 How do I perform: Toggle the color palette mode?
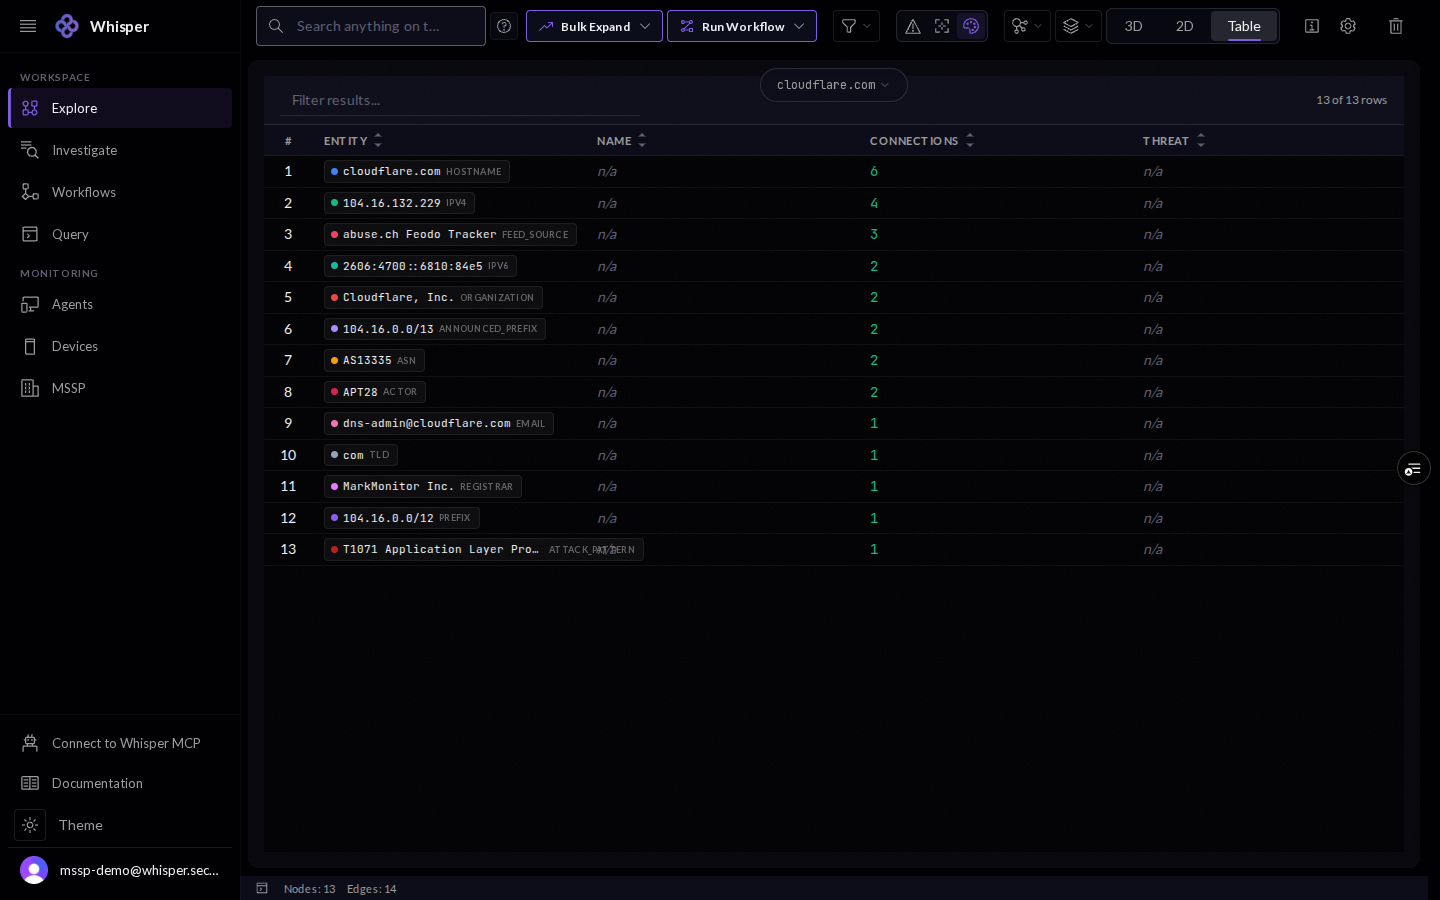coord(971,26)
